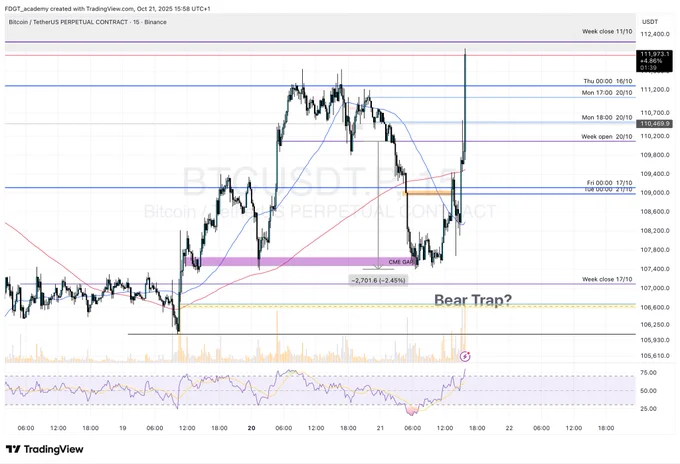Select the 'Mon 17:00 20/10' line label
680x464 pixels.
pyautogui.click(x=607, y=93)
